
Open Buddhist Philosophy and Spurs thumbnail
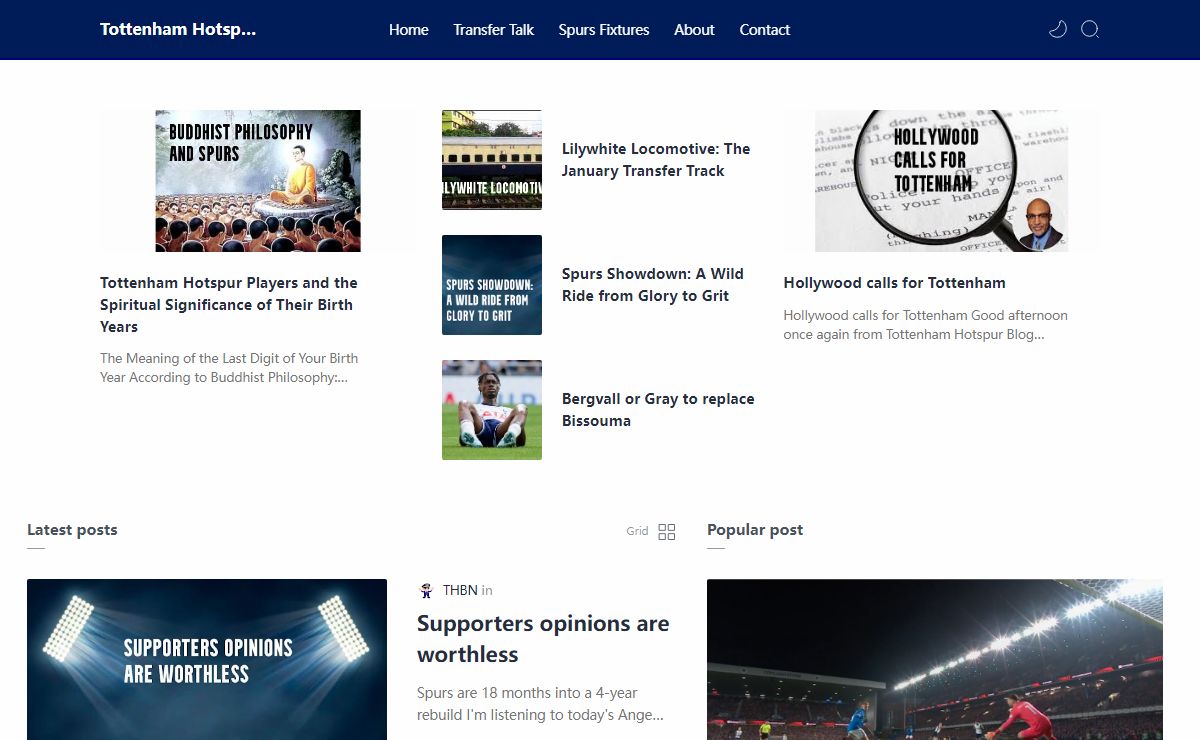(258, 181)
